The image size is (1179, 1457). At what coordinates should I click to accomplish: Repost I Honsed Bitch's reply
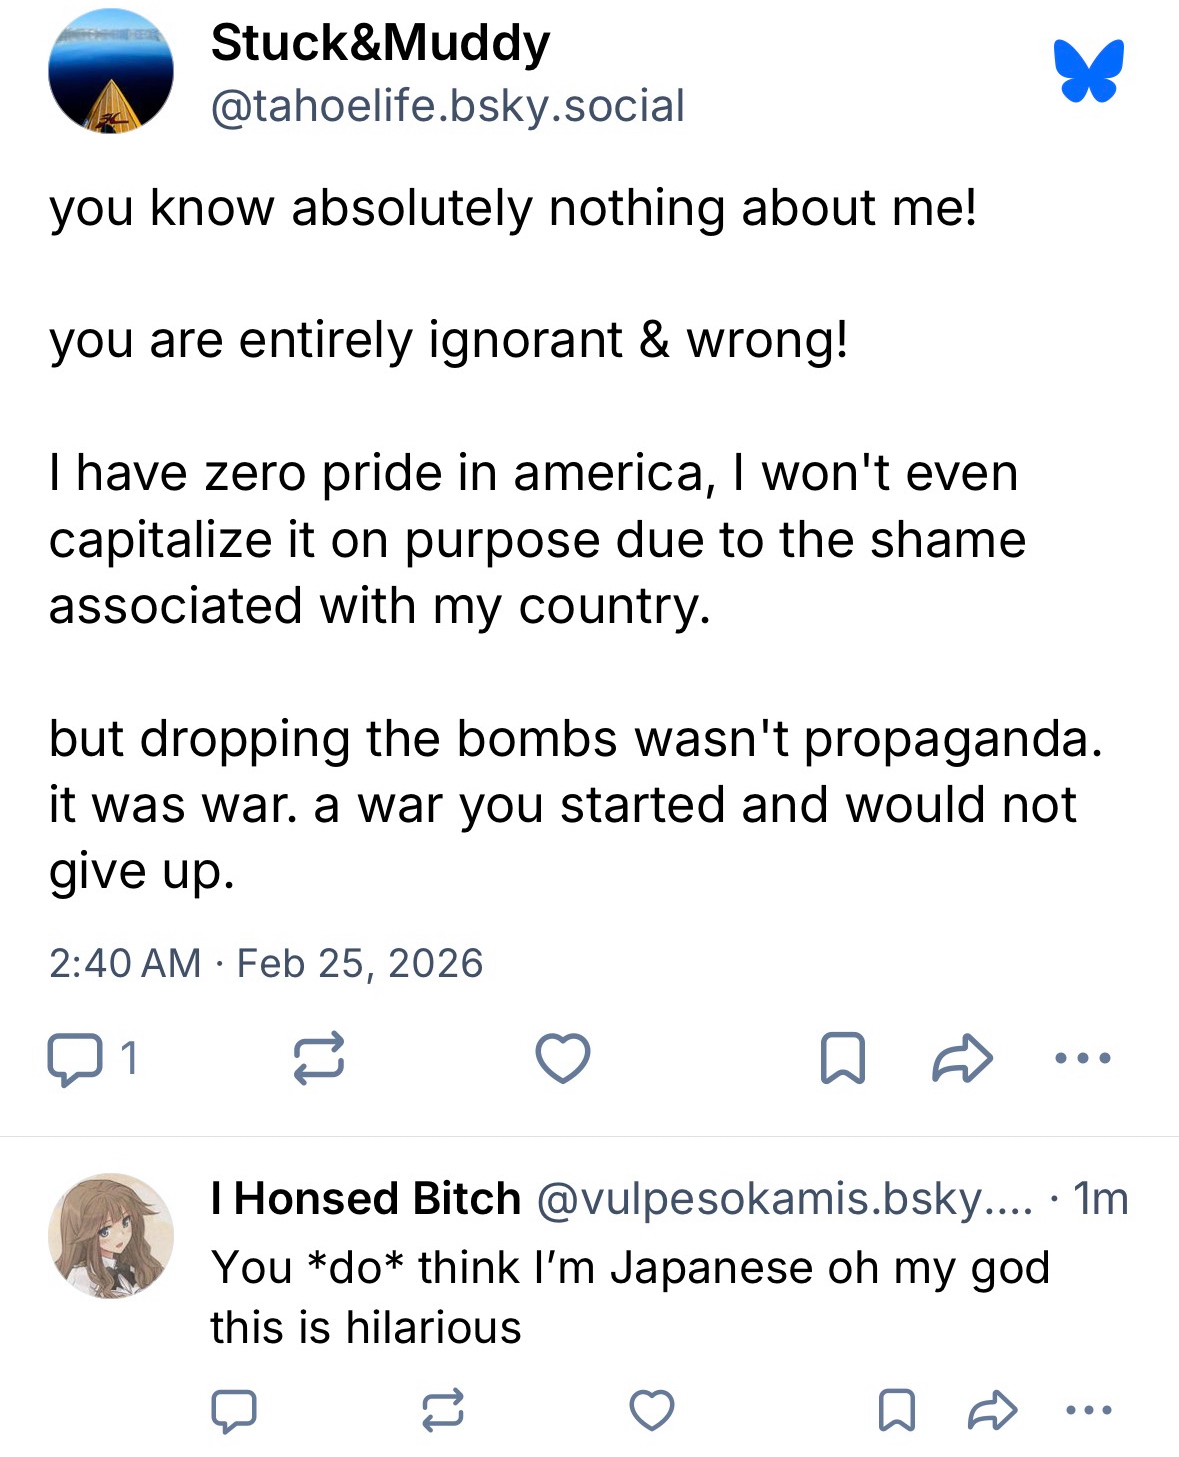tap(442, 1410)
